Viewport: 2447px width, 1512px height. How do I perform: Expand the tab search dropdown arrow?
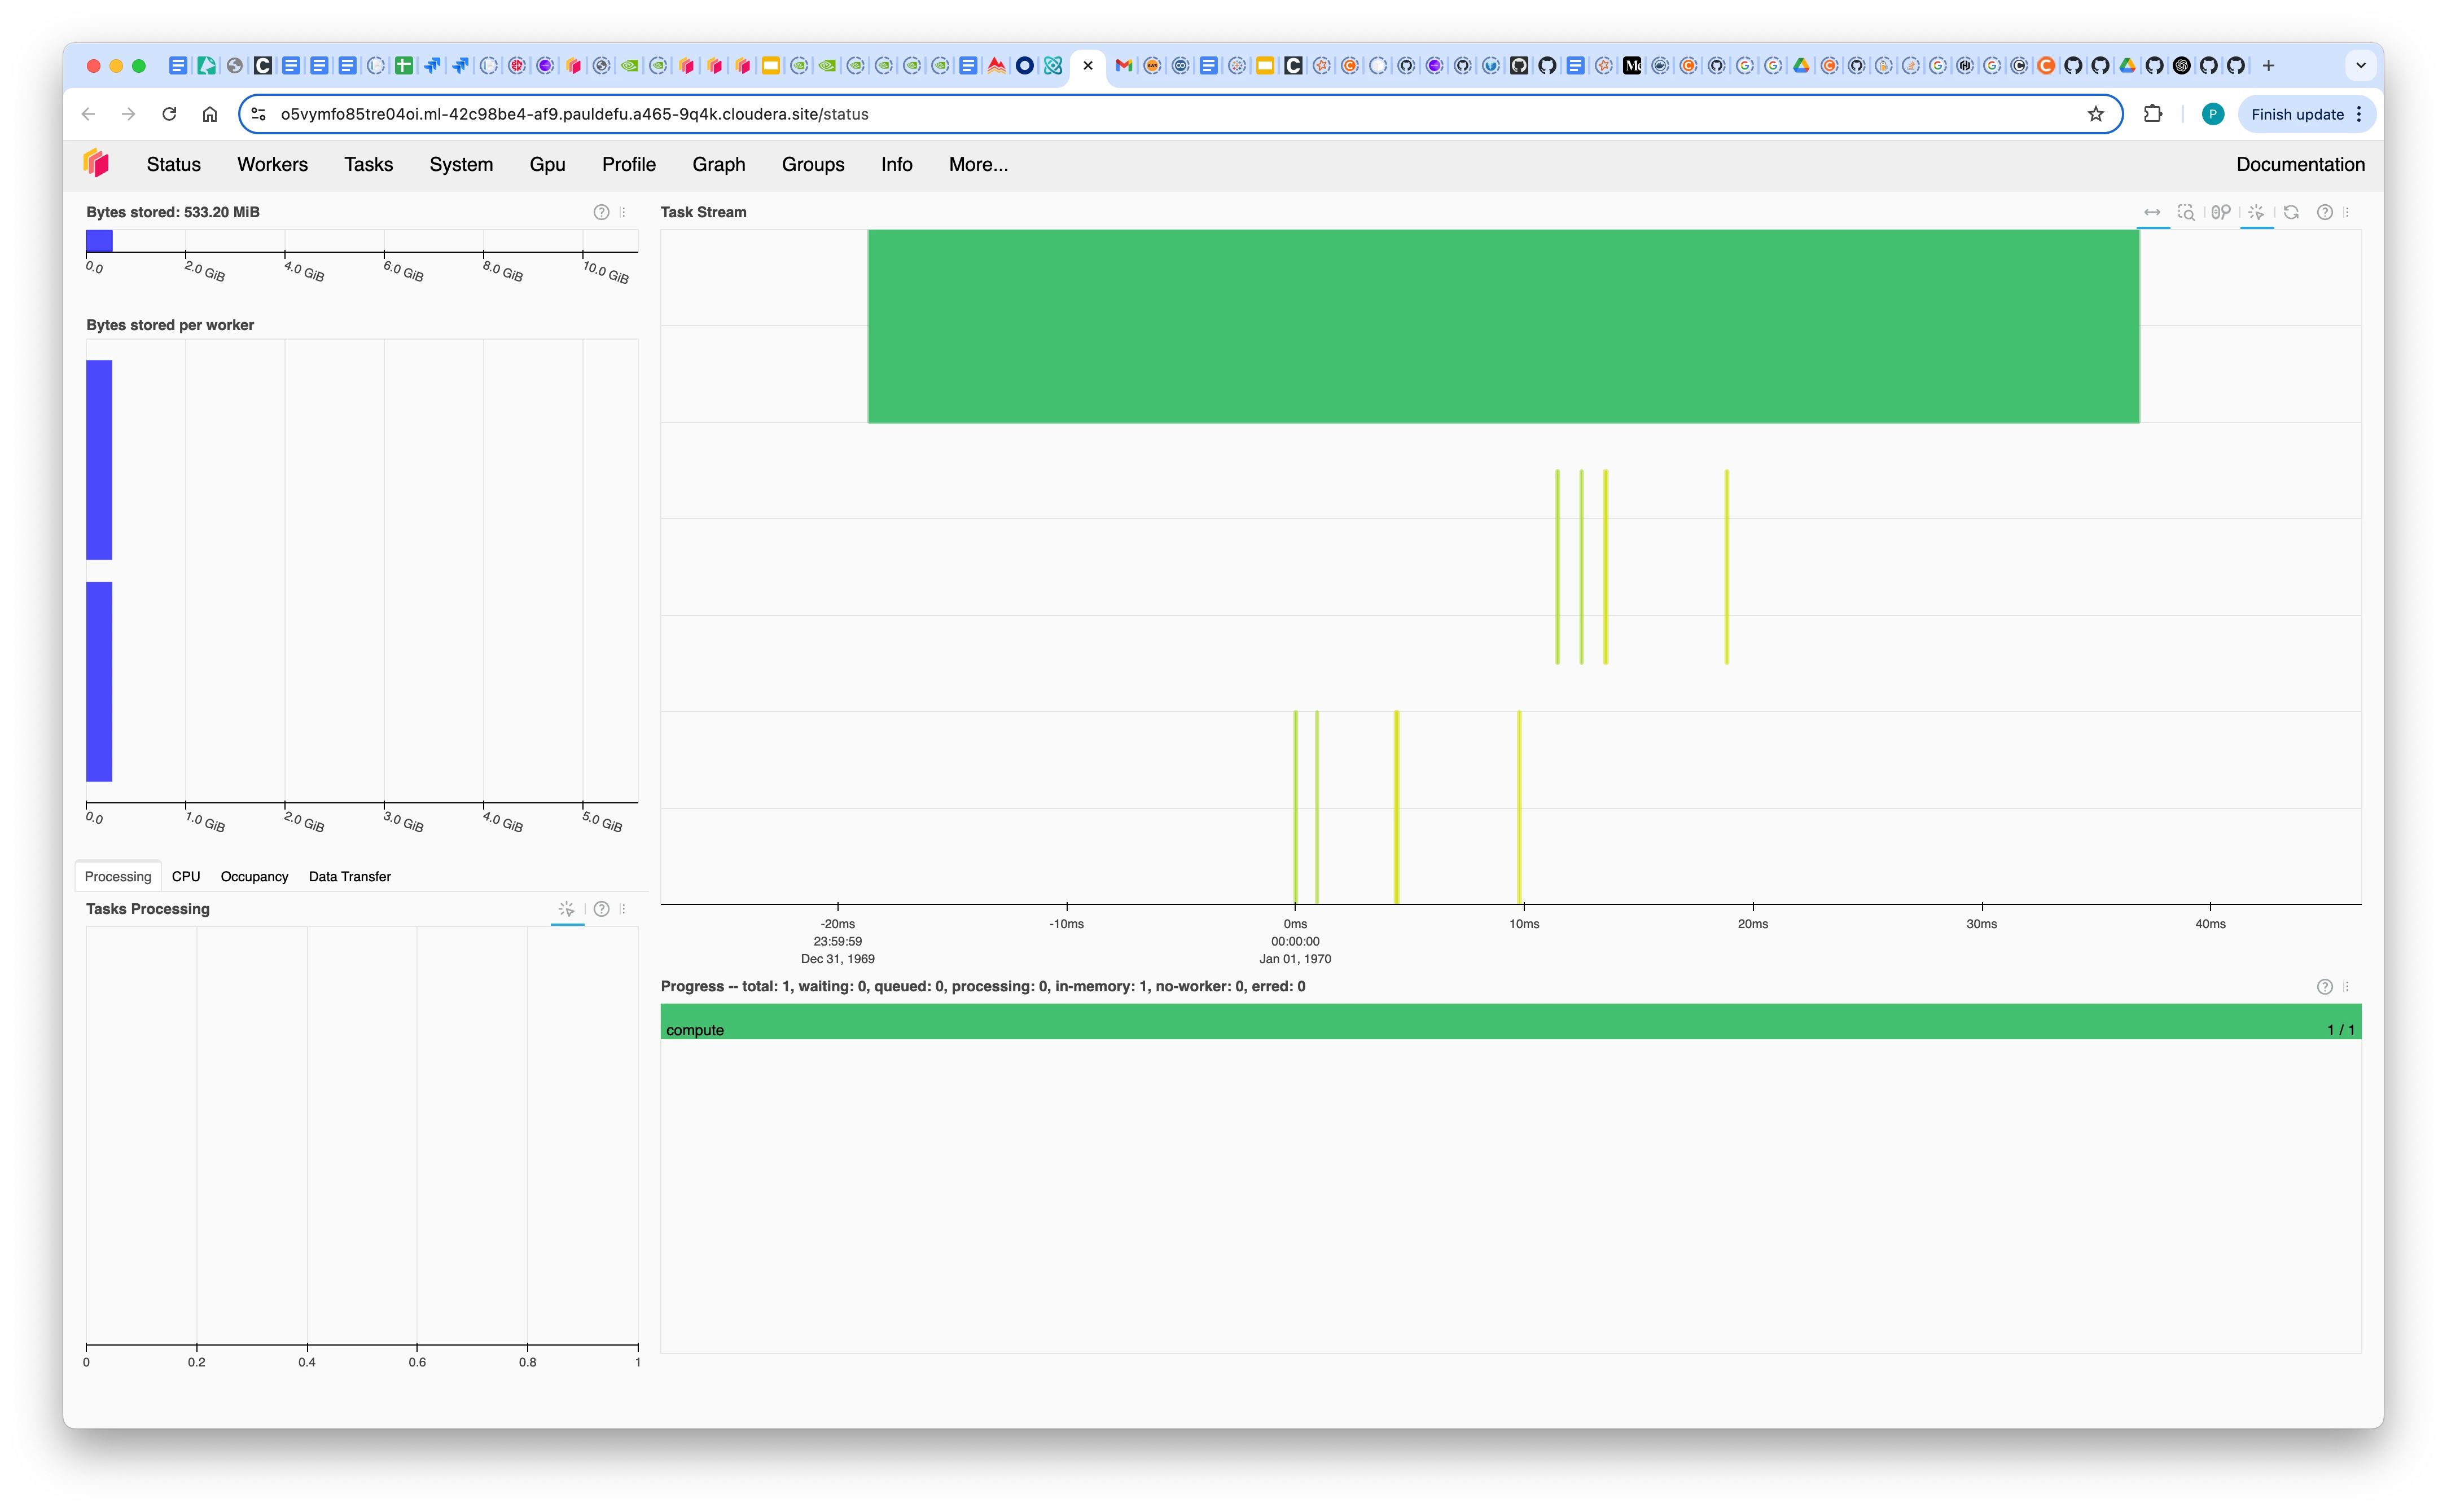click(2361, 66)
